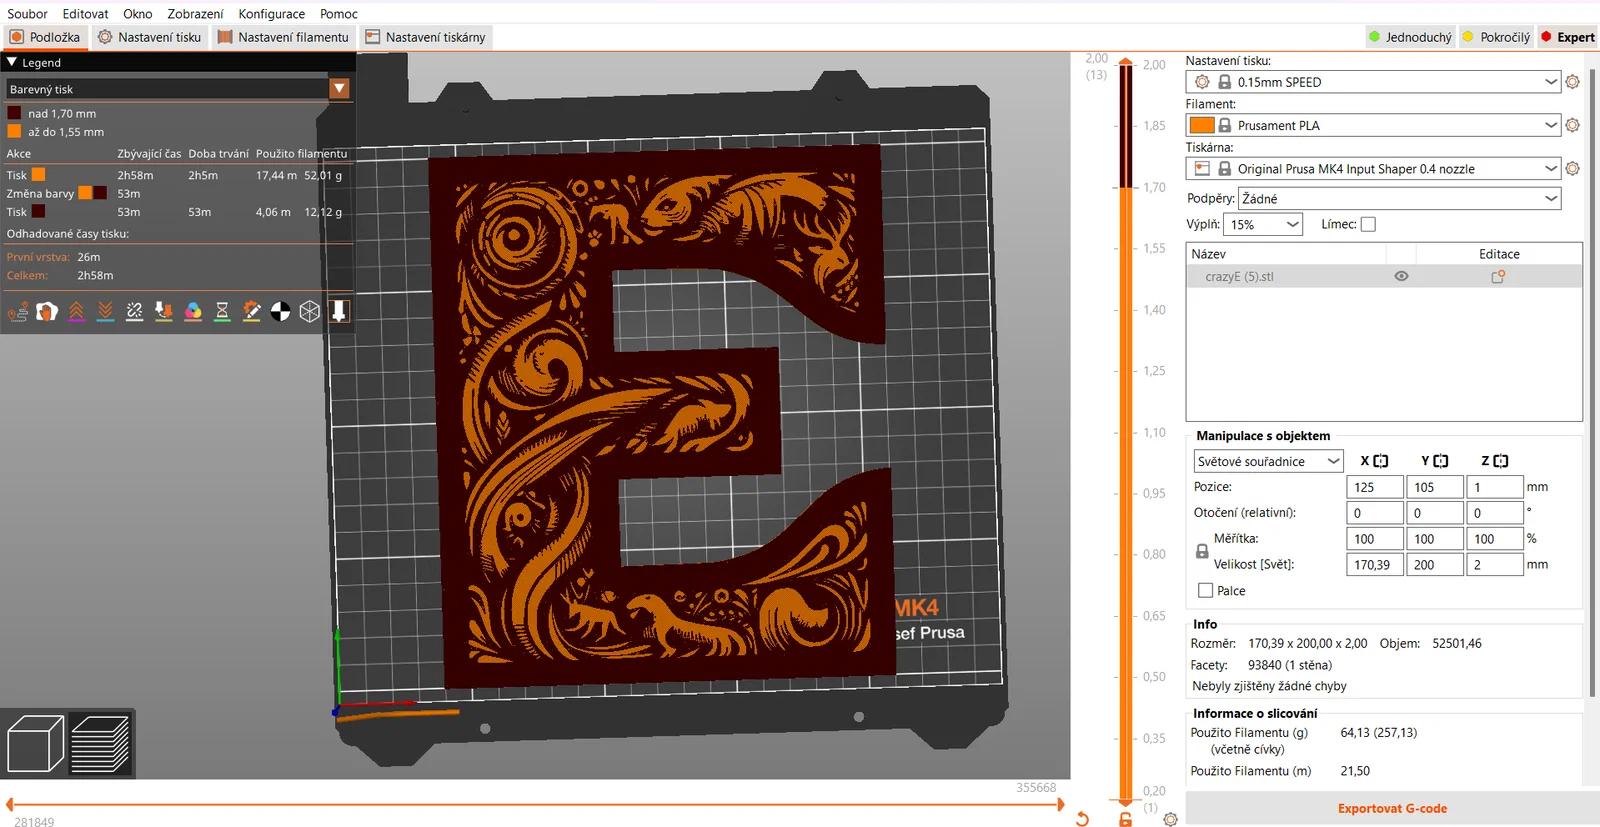The height and width of the screenshot is (827, 1600).
Task: Reset the vertical layer slider with the undo arrow
Action: 1082,819
